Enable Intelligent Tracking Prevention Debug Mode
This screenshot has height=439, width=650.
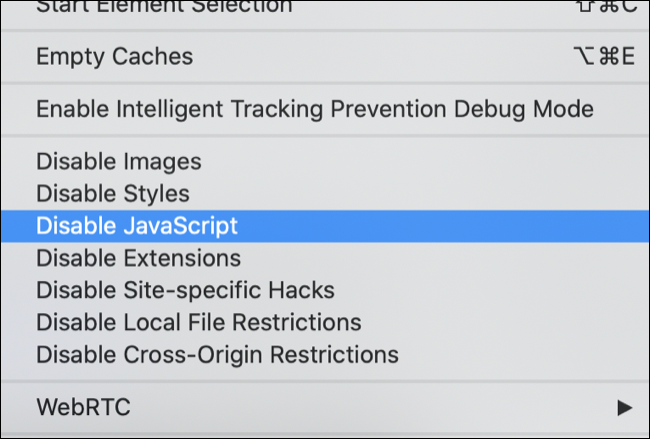point(315,108)
